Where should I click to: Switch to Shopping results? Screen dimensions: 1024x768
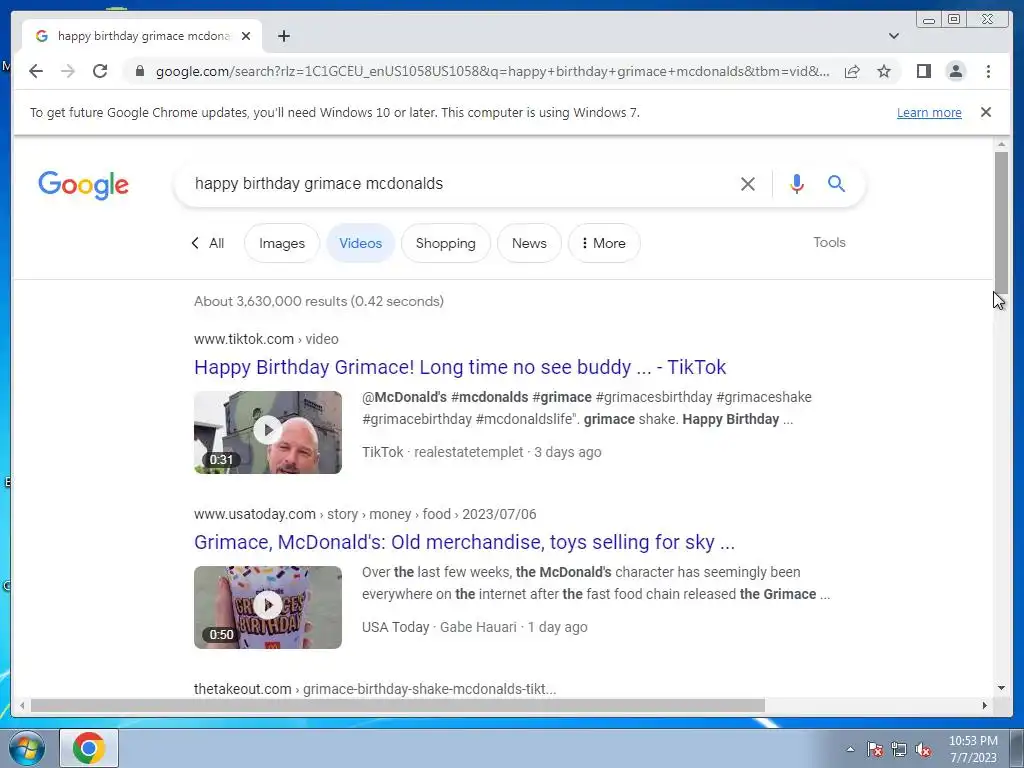[x=445, y=243]
